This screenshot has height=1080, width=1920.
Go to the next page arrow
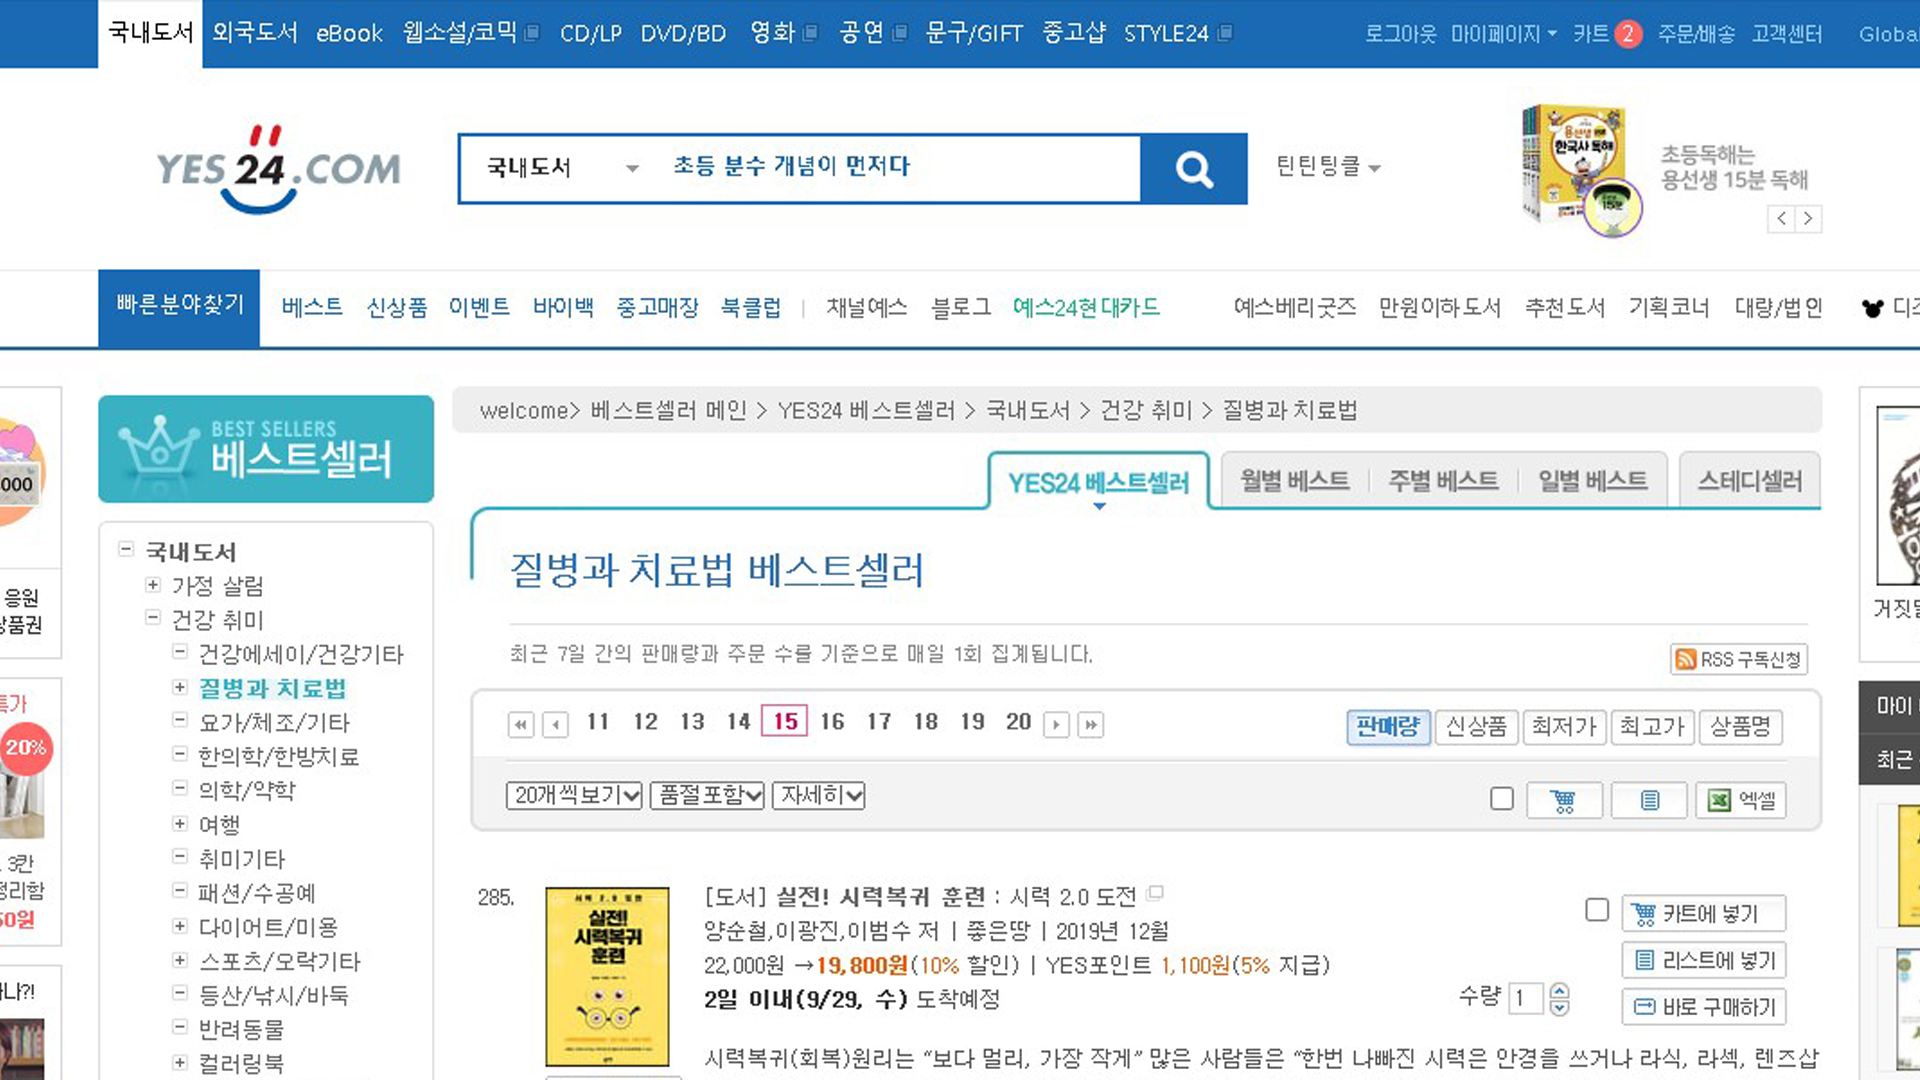coord(1056,724)
